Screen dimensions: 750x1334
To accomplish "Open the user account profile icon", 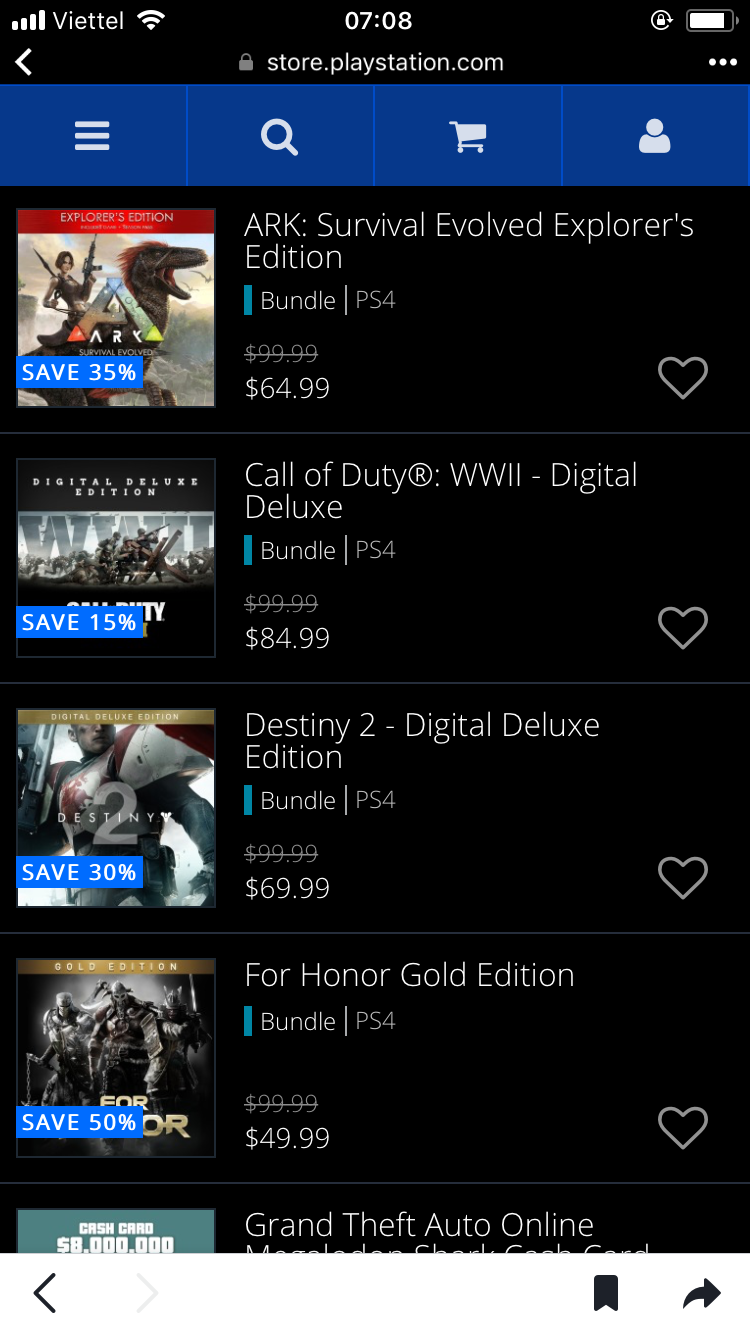I will (x=654, y=136).
